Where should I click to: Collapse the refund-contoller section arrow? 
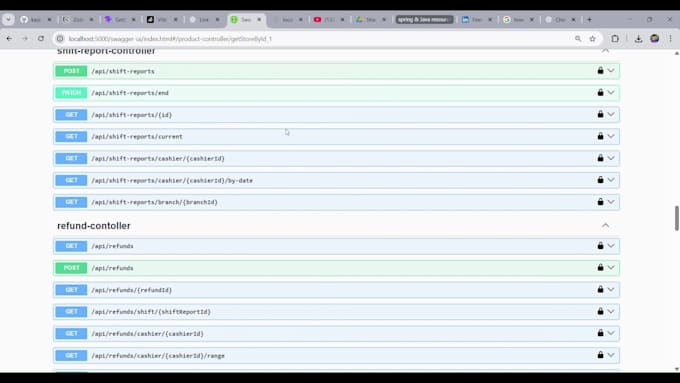[605, 225]
